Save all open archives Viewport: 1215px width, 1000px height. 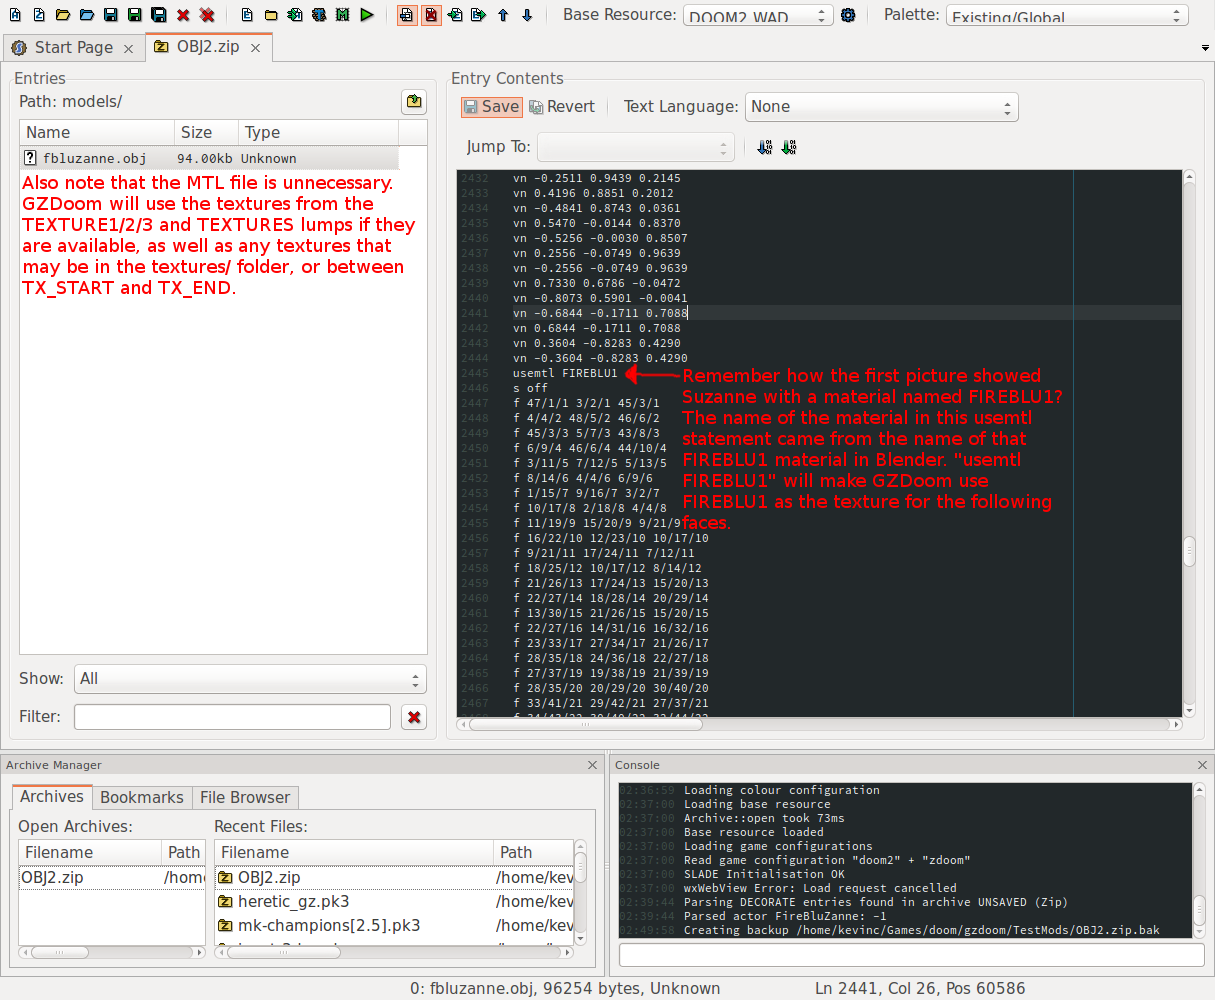(x=159, y=15)
